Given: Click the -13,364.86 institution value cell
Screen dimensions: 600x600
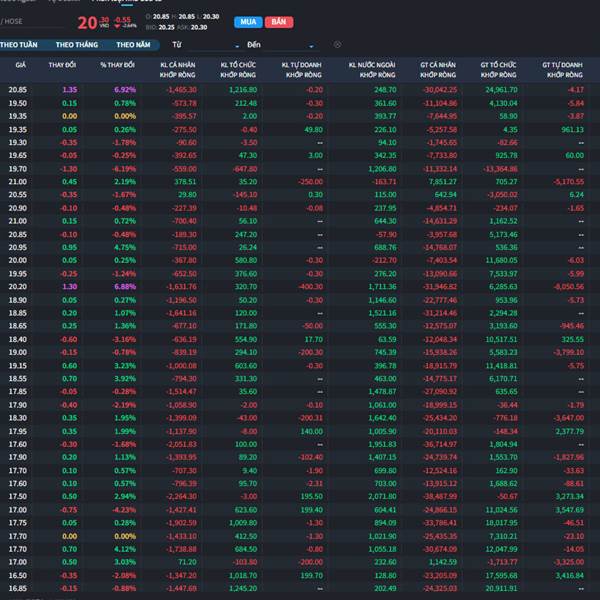Looking at the screenshot, I should (x=502, y=169).
